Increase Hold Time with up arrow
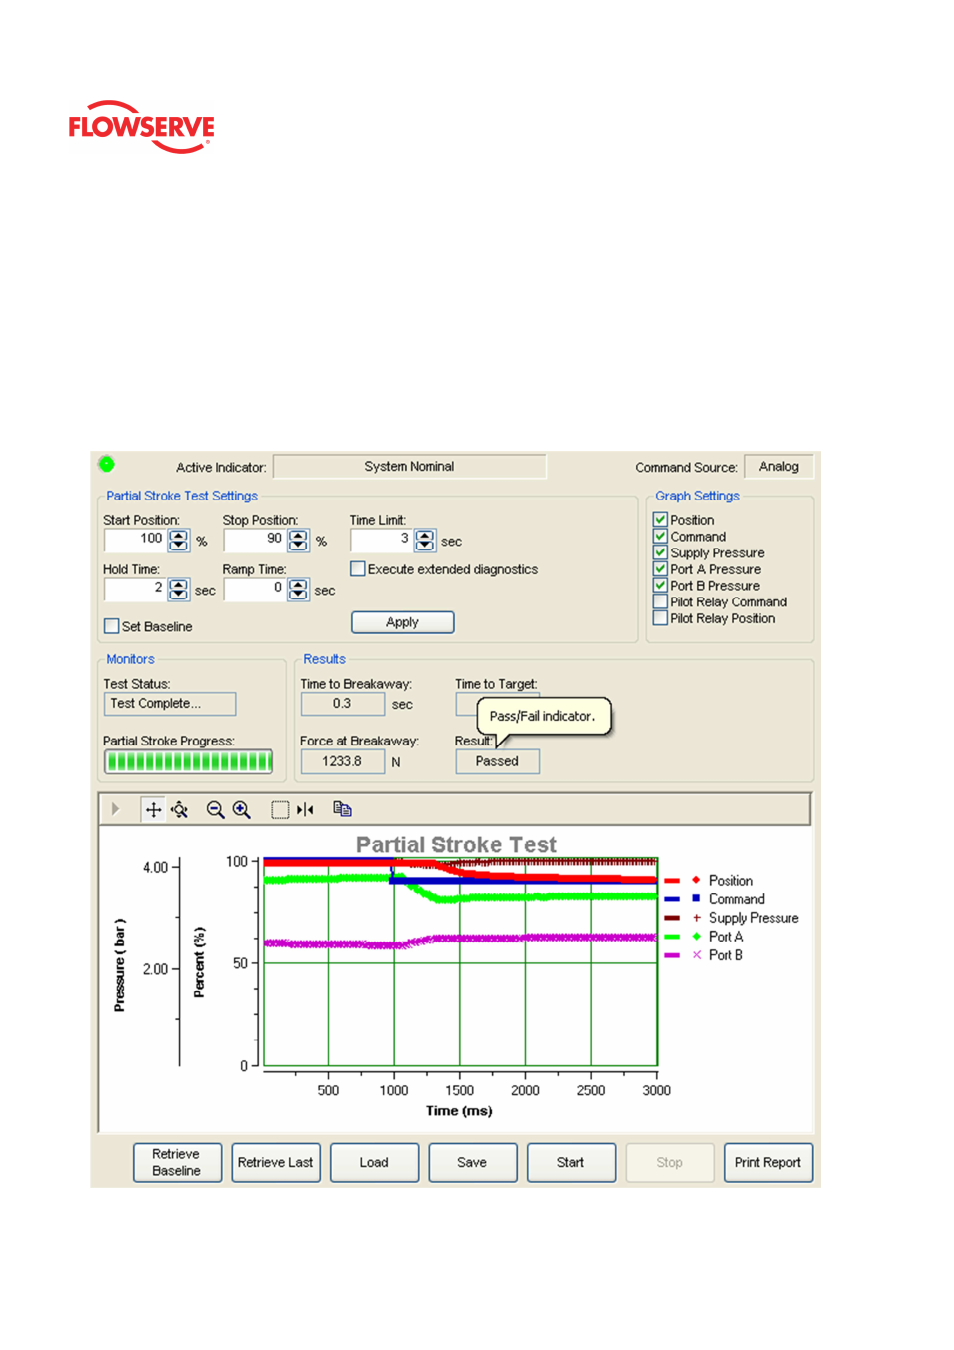 pos(179,584)
